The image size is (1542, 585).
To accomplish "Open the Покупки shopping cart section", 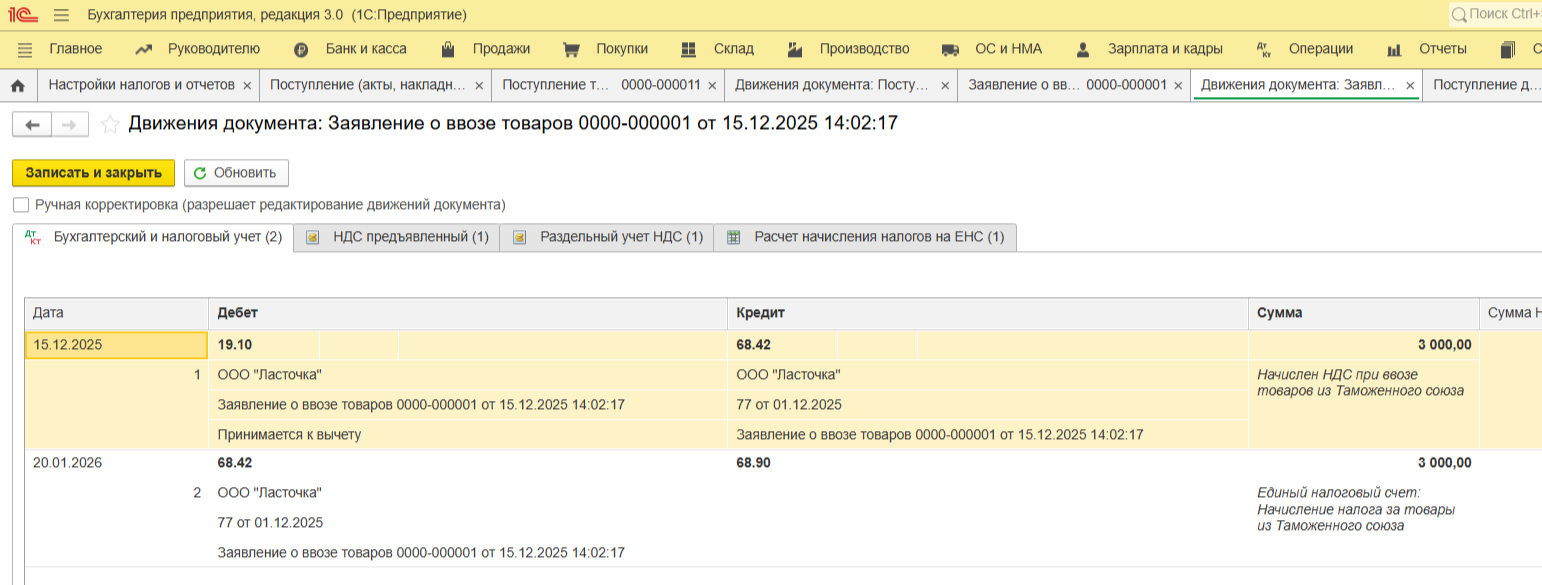I will [606, 49].
